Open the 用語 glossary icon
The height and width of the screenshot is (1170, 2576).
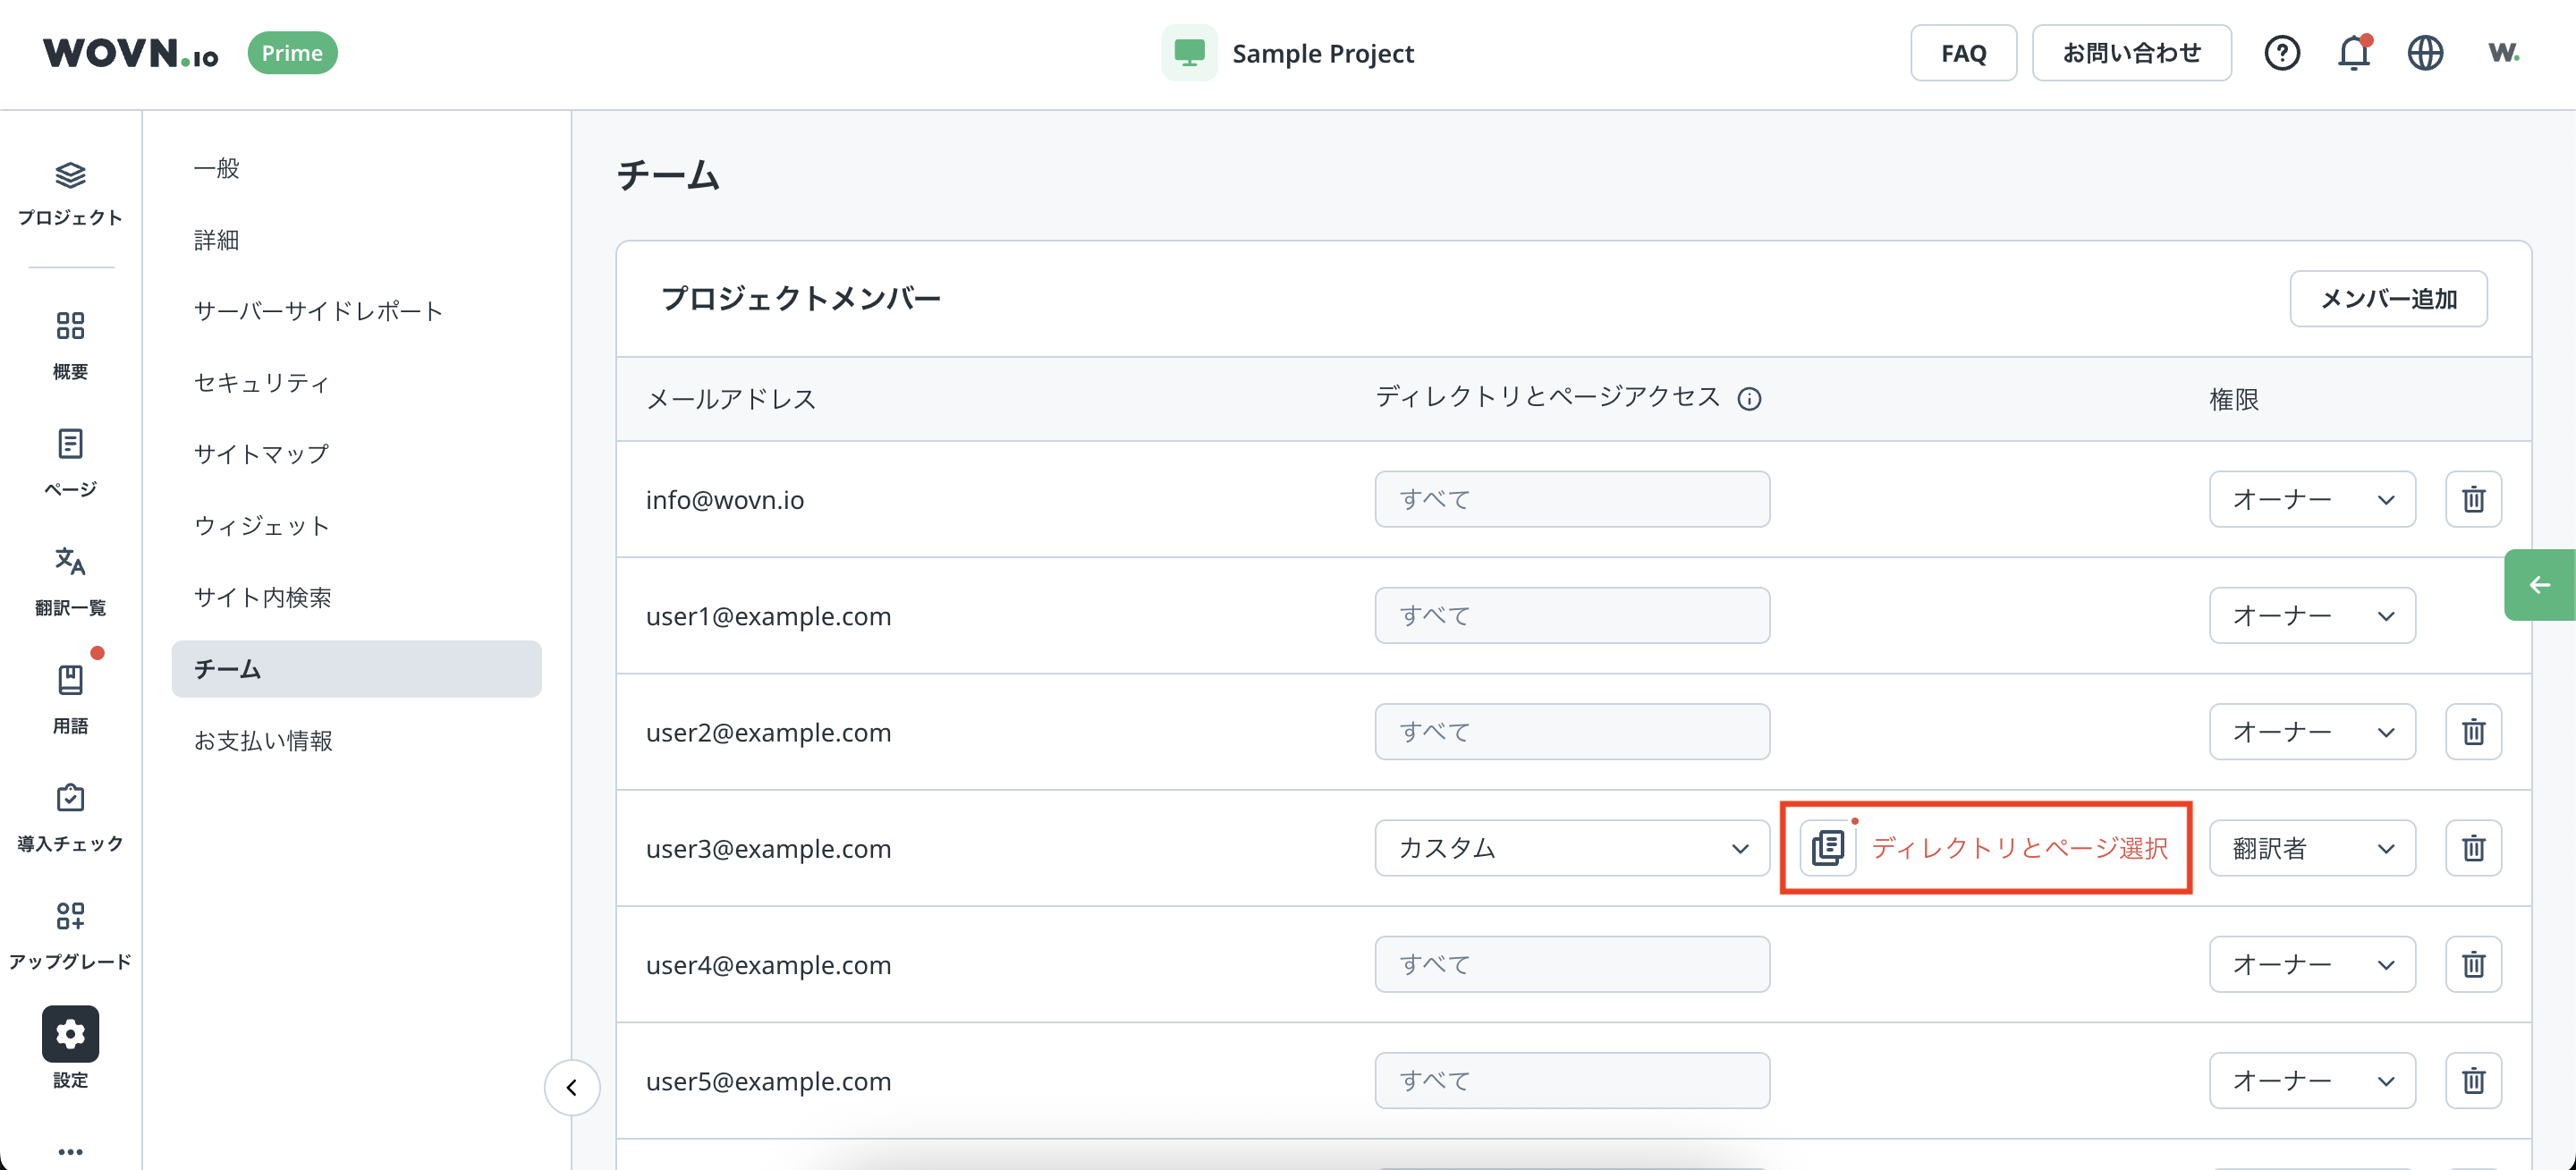[70, 680]
